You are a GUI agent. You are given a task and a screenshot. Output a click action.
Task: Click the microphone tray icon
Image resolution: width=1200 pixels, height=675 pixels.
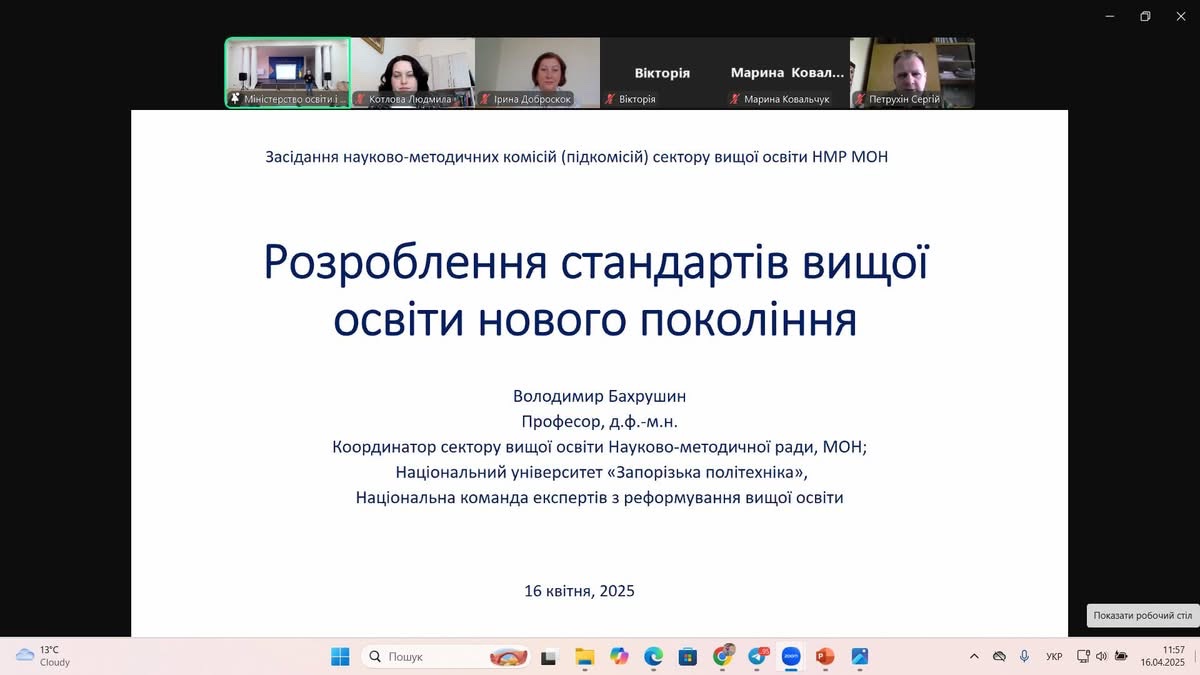1024,657
